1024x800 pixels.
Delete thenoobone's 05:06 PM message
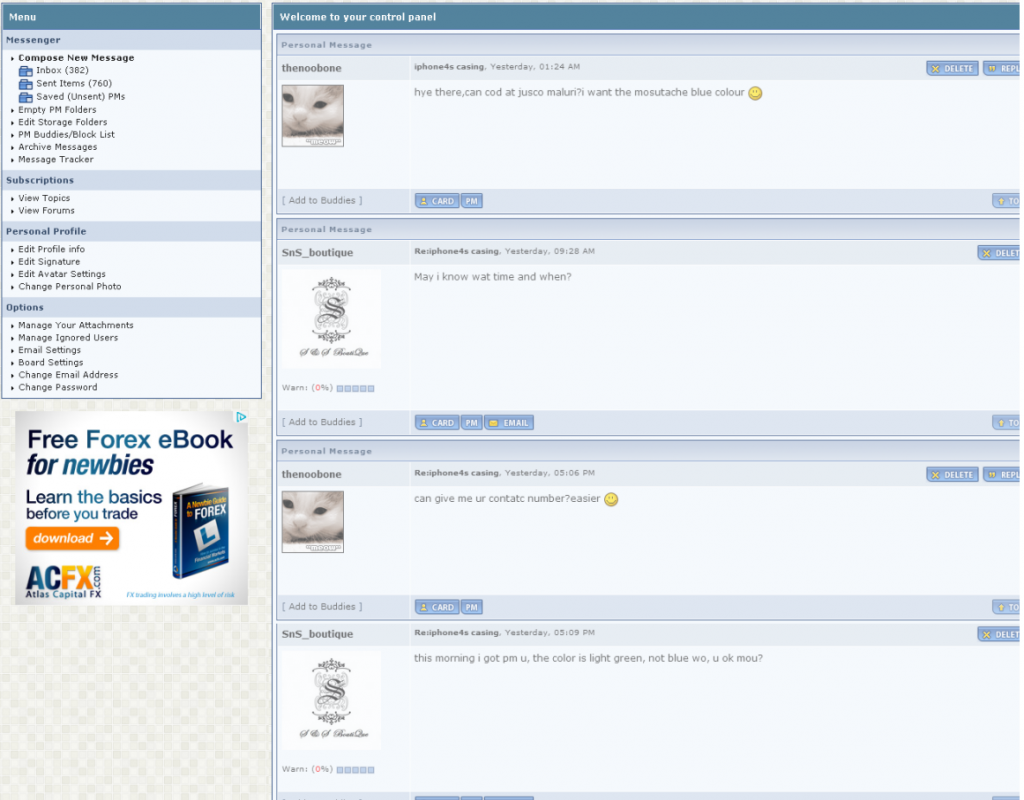[952, 475]
